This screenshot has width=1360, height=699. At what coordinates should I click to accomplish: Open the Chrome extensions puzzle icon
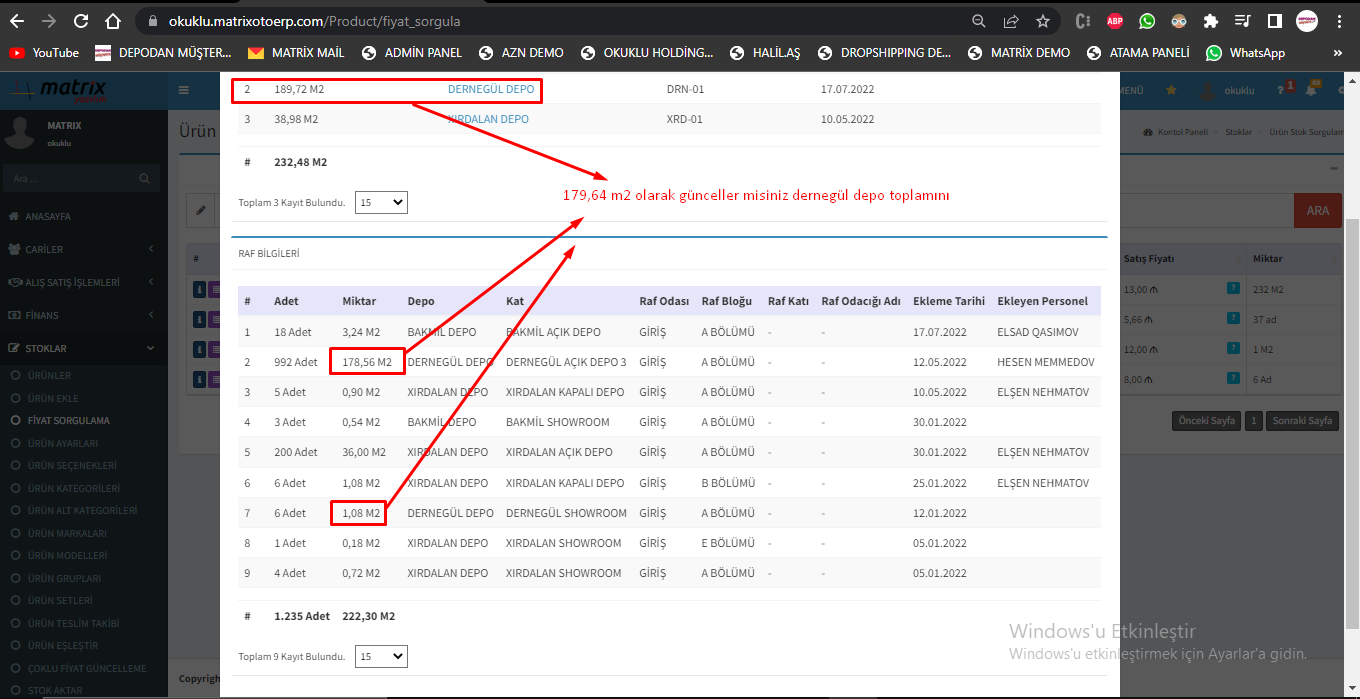click(1211, 21)
